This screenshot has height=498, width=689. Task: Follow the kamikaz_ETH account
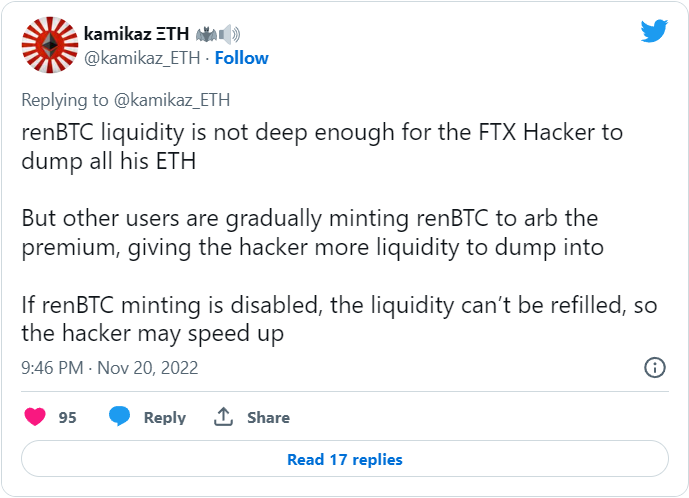coord(241,58)
